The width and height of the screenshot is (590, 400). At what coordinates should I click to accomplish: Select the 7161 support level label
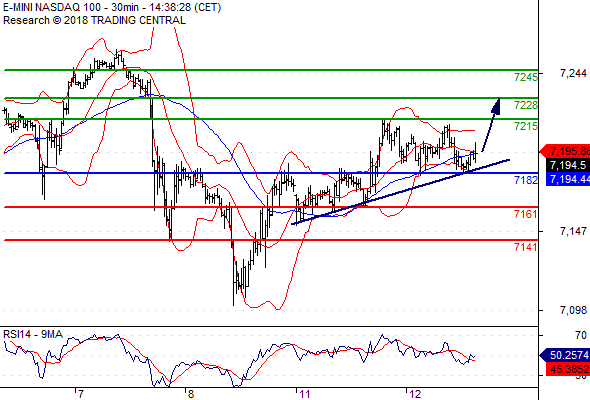tap(526, 214)
